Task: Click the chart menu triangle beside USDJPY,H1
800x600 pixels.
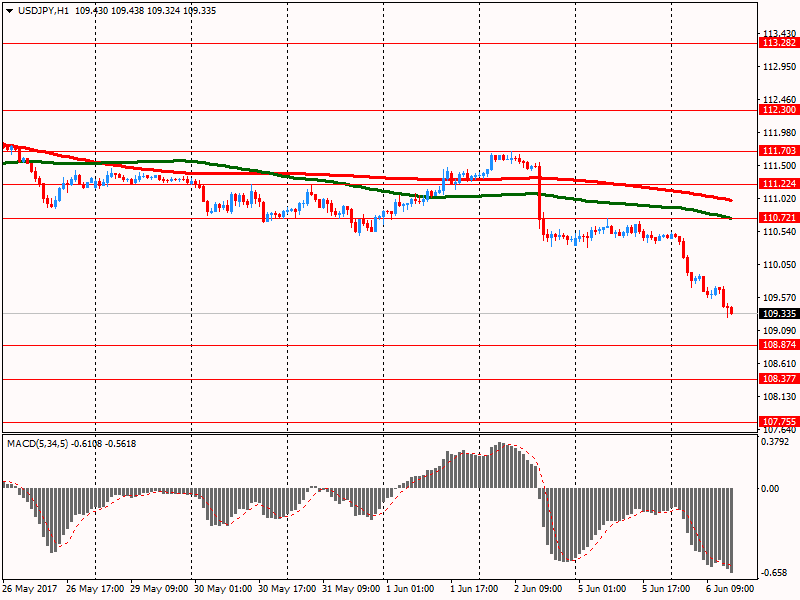Action: [x=10, y=11]
